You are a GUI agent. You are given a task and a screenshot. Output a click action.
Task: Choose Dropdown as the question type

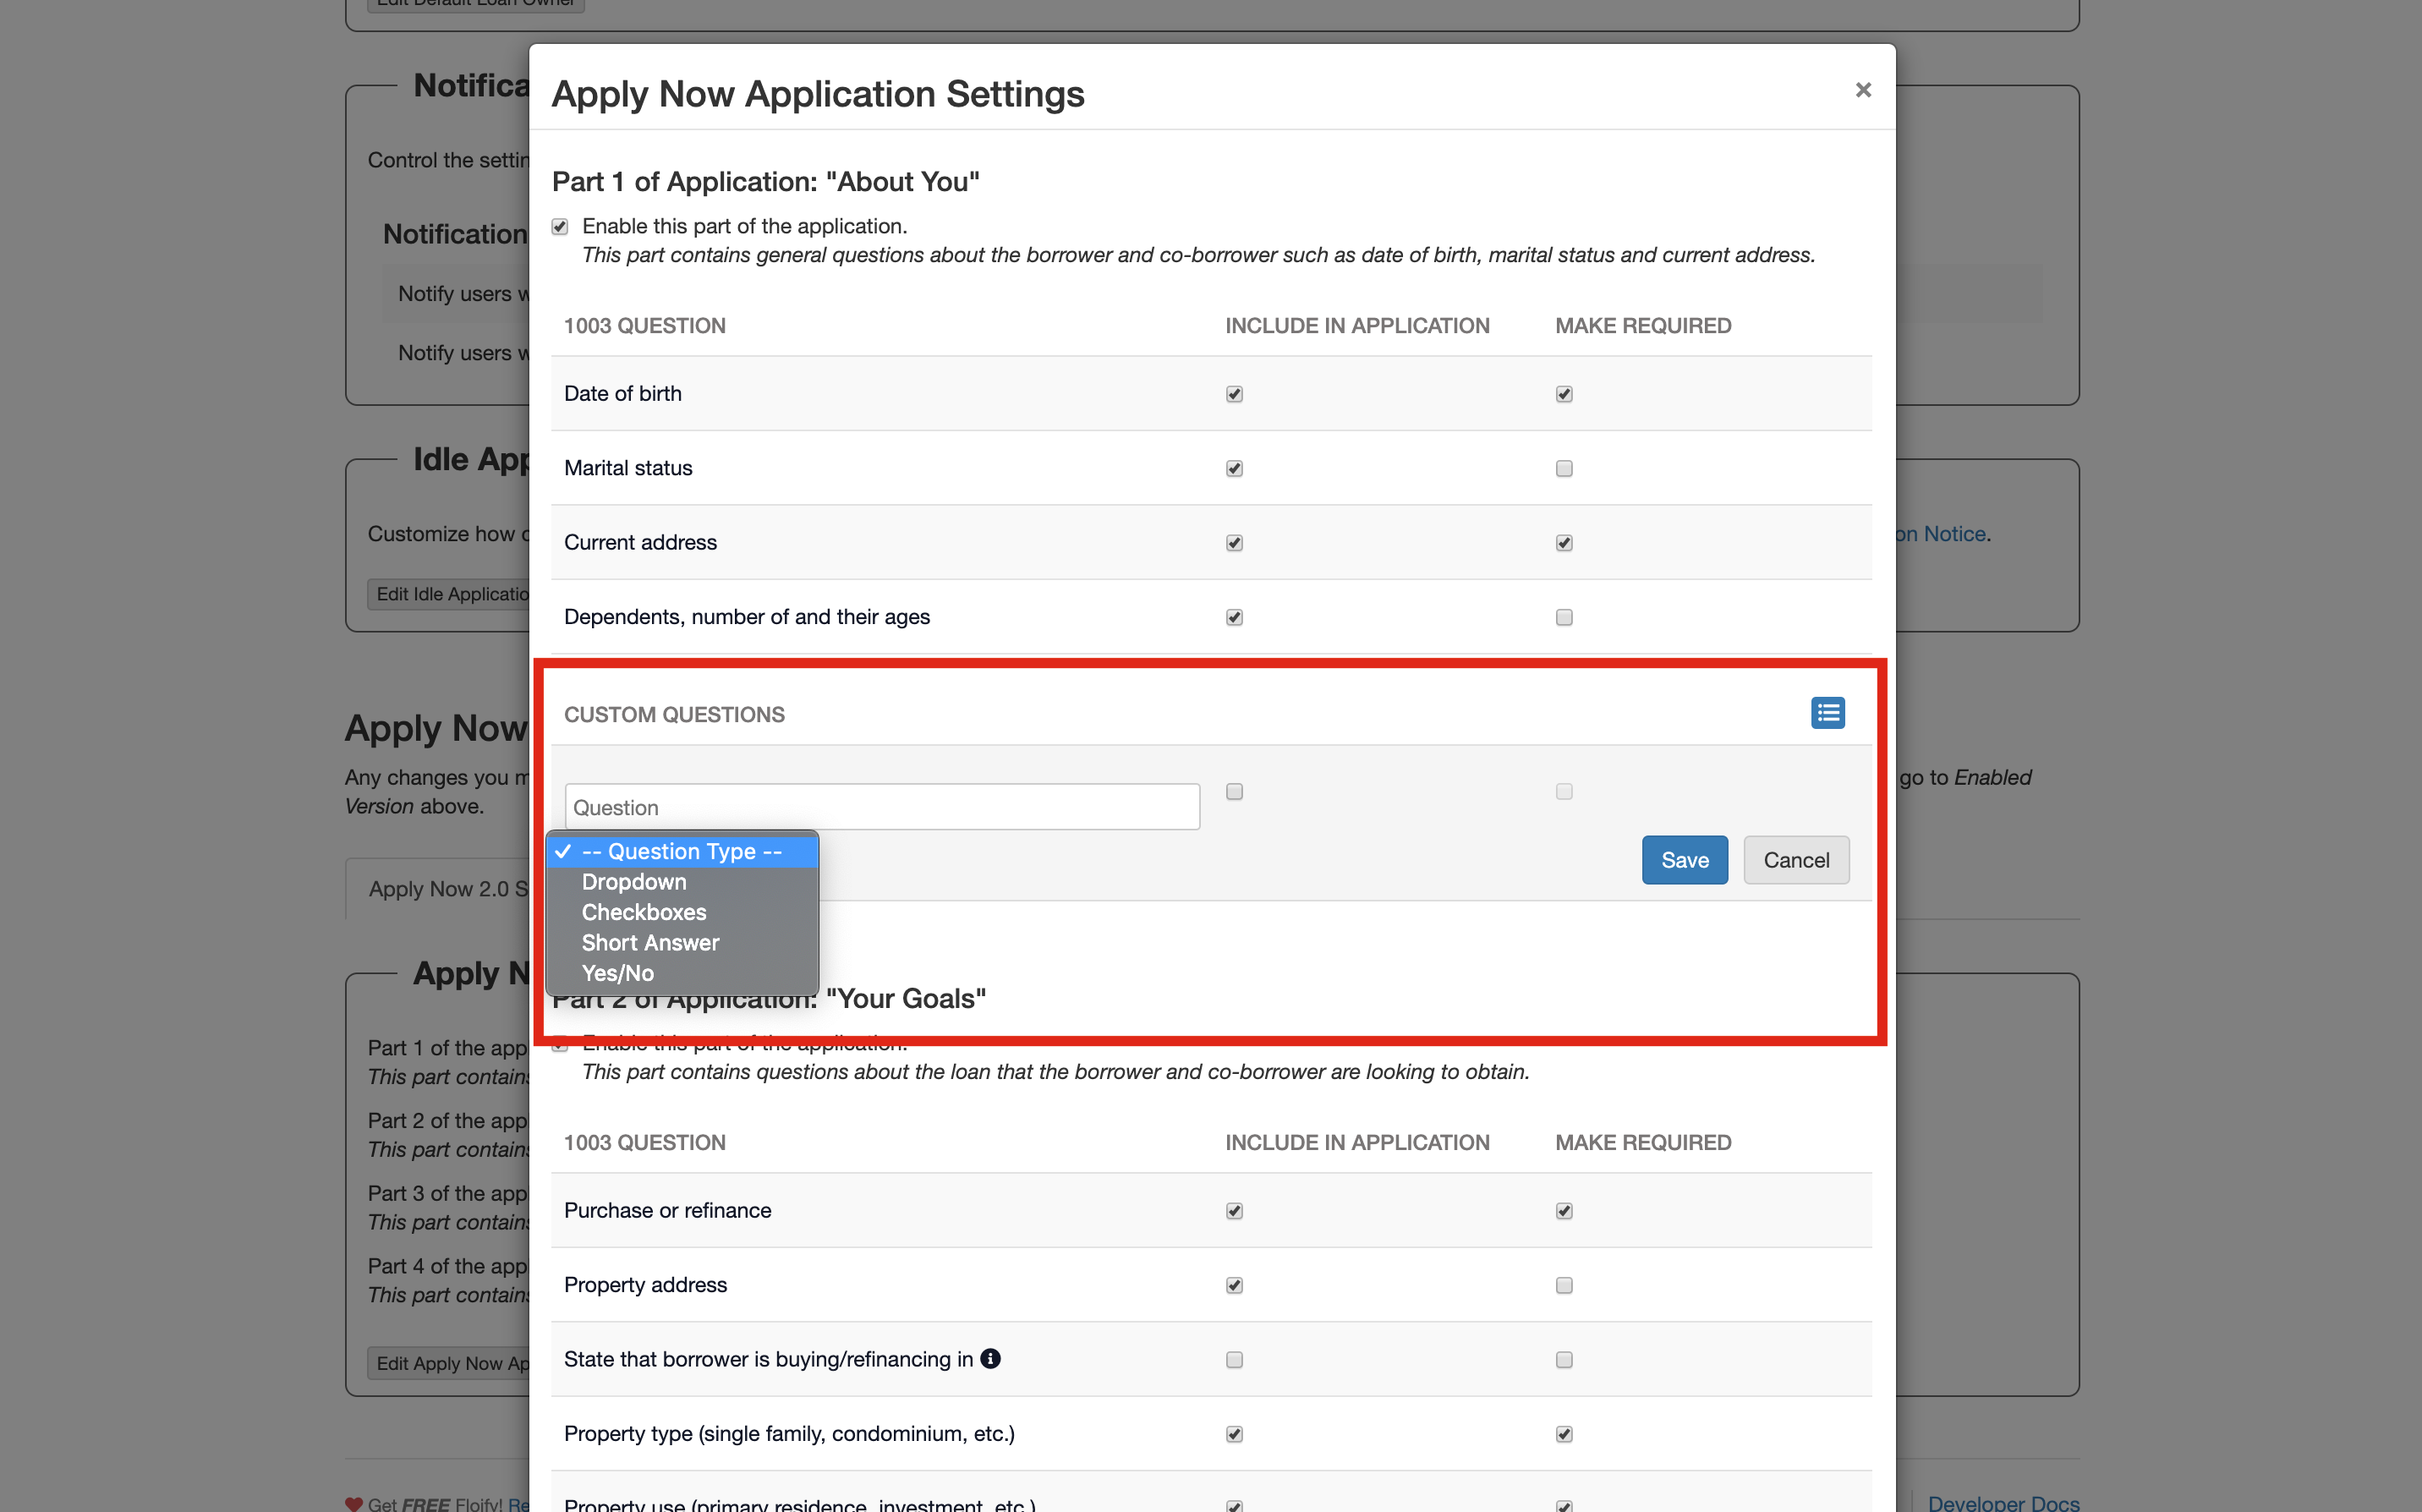coord(634,882)
